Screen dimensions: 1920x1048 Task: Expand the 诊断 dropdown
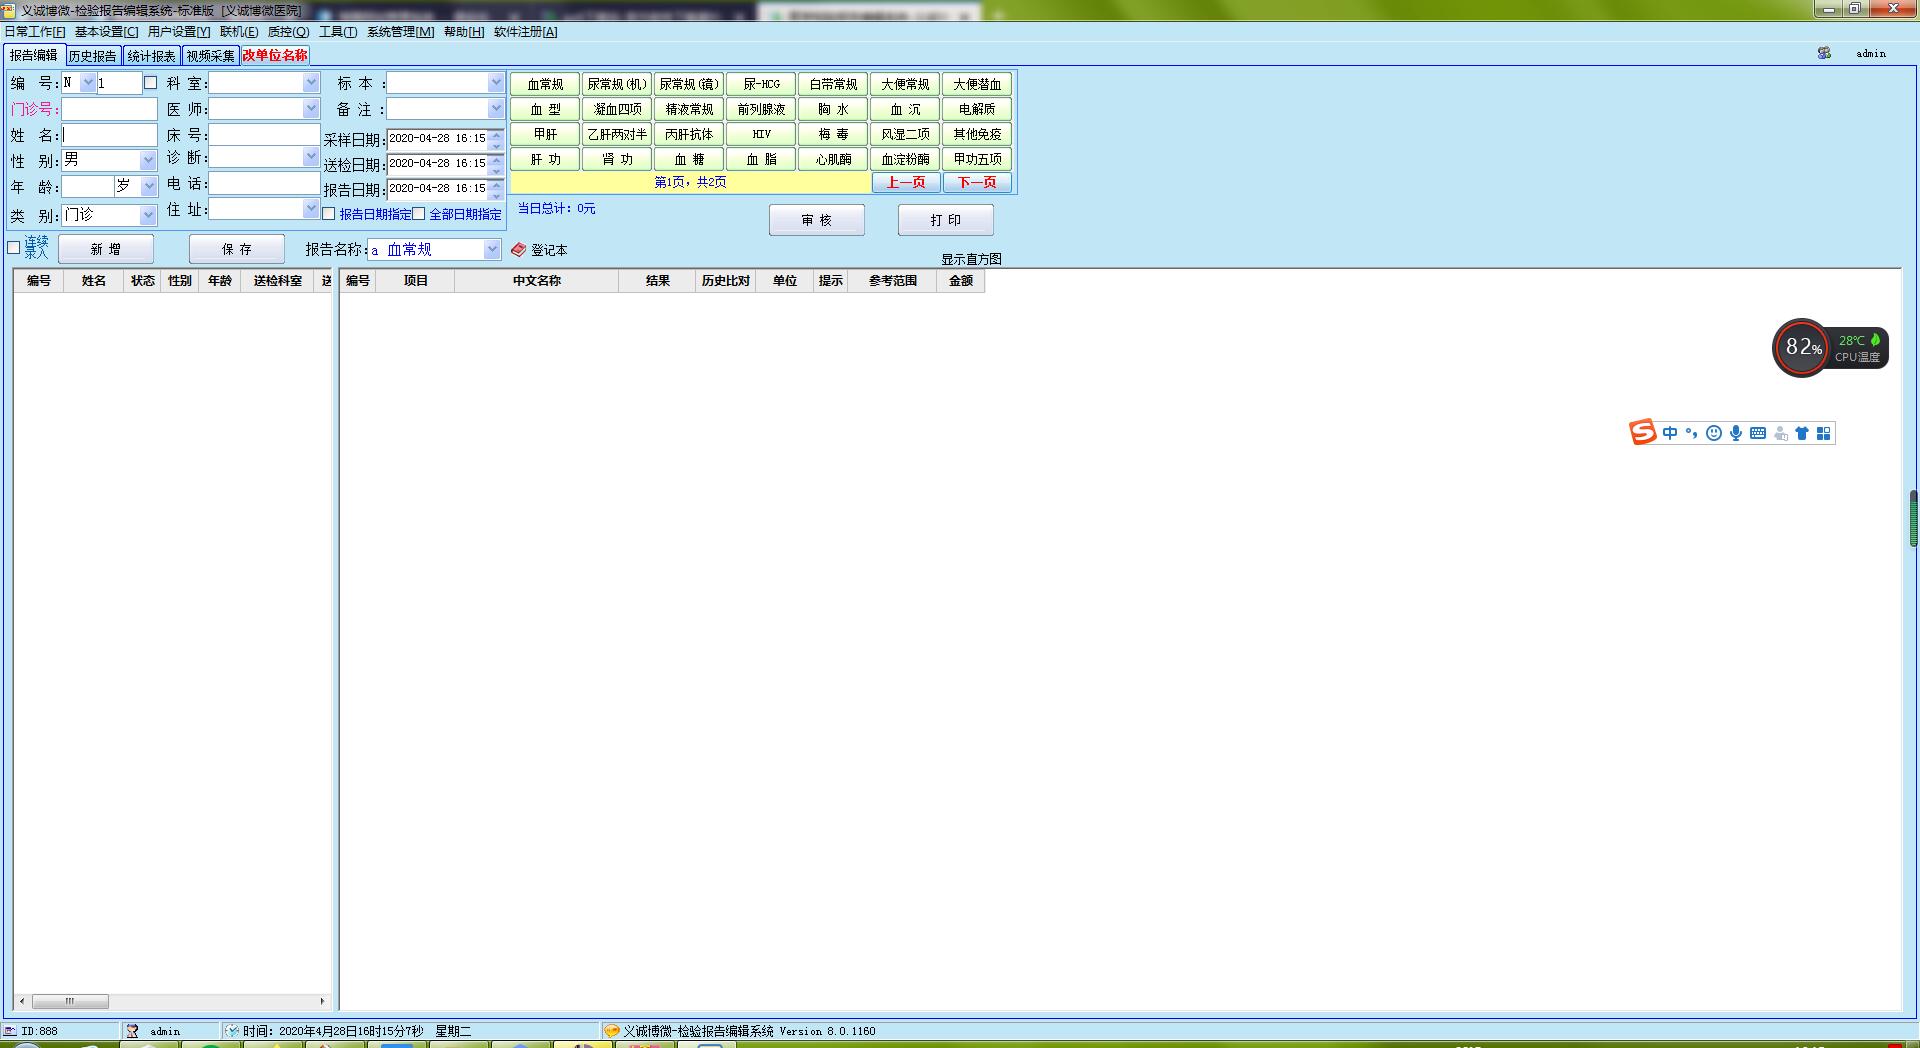[311, 157]
